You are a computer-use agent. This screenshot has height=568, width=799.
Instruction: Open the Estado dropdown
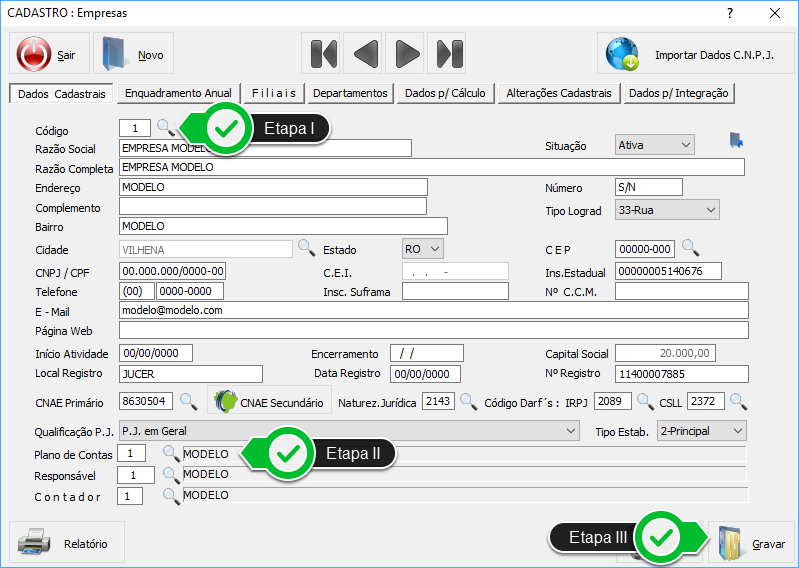[422, 249]
